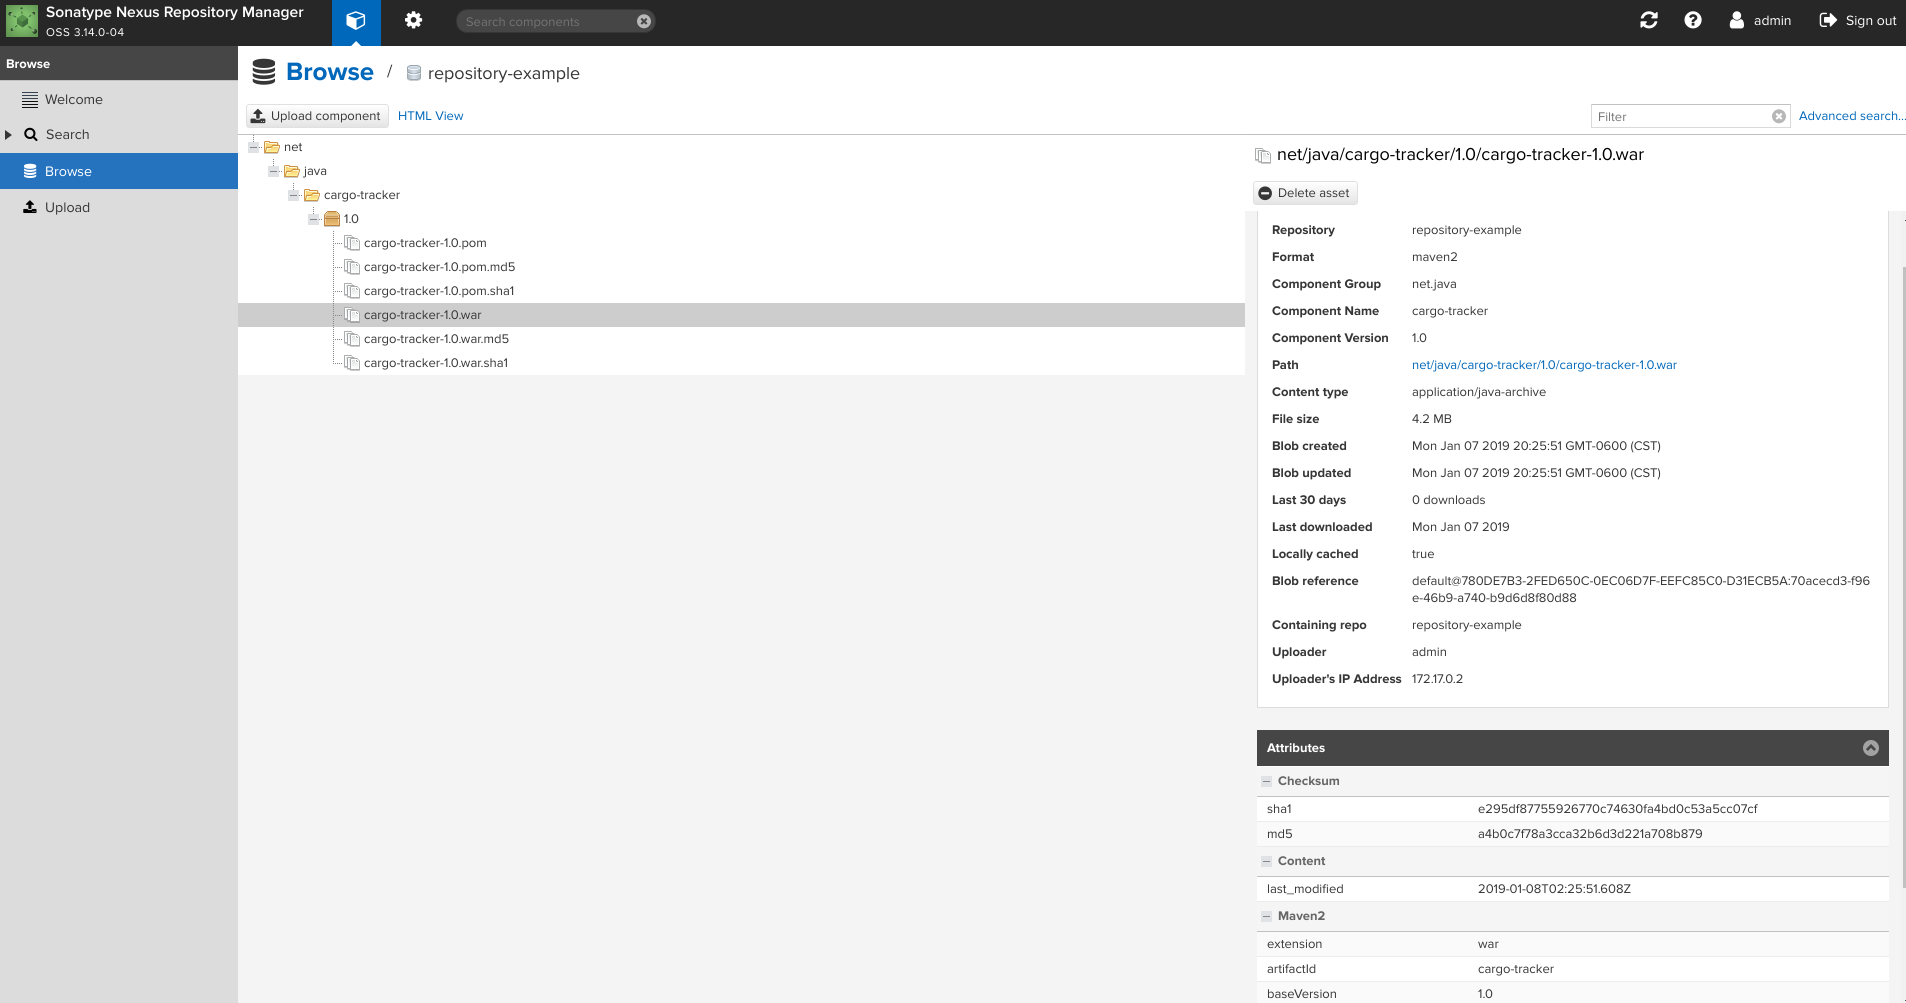
Task: Click the Component Group value net.java
Action: [1434, 284]
